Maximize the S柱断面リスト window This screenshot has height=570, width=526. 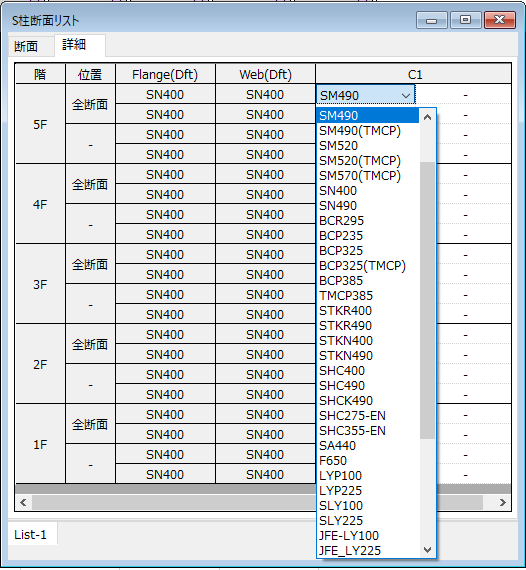click(x=465, y=20)
